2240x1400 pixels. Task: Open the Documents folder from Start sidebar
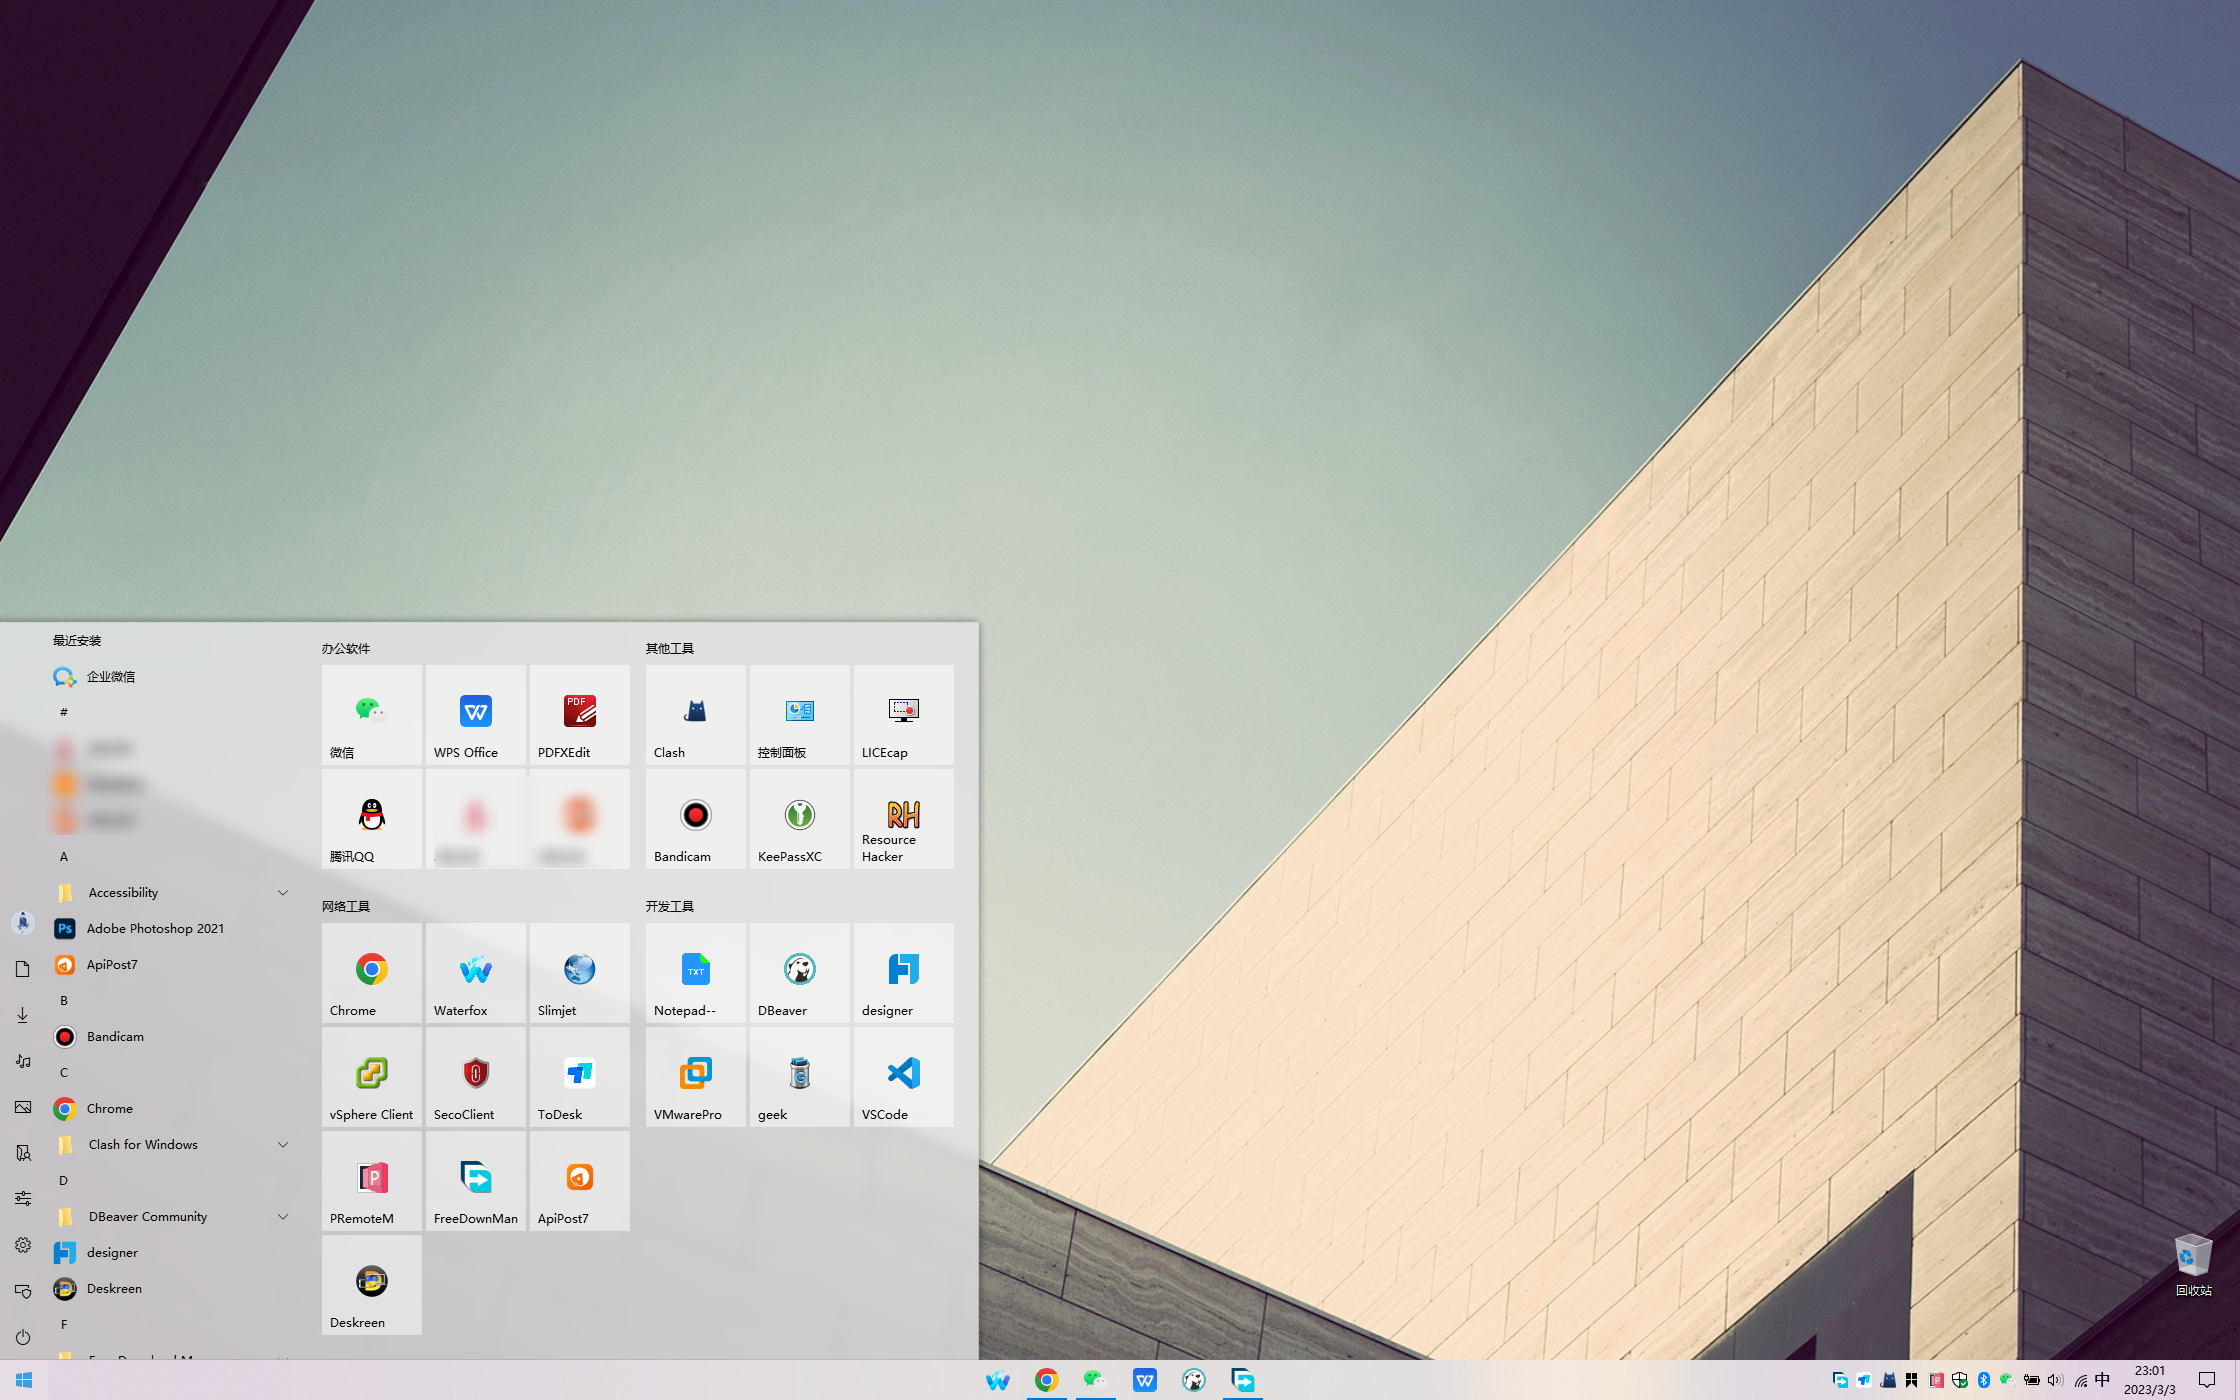(23, 969)
